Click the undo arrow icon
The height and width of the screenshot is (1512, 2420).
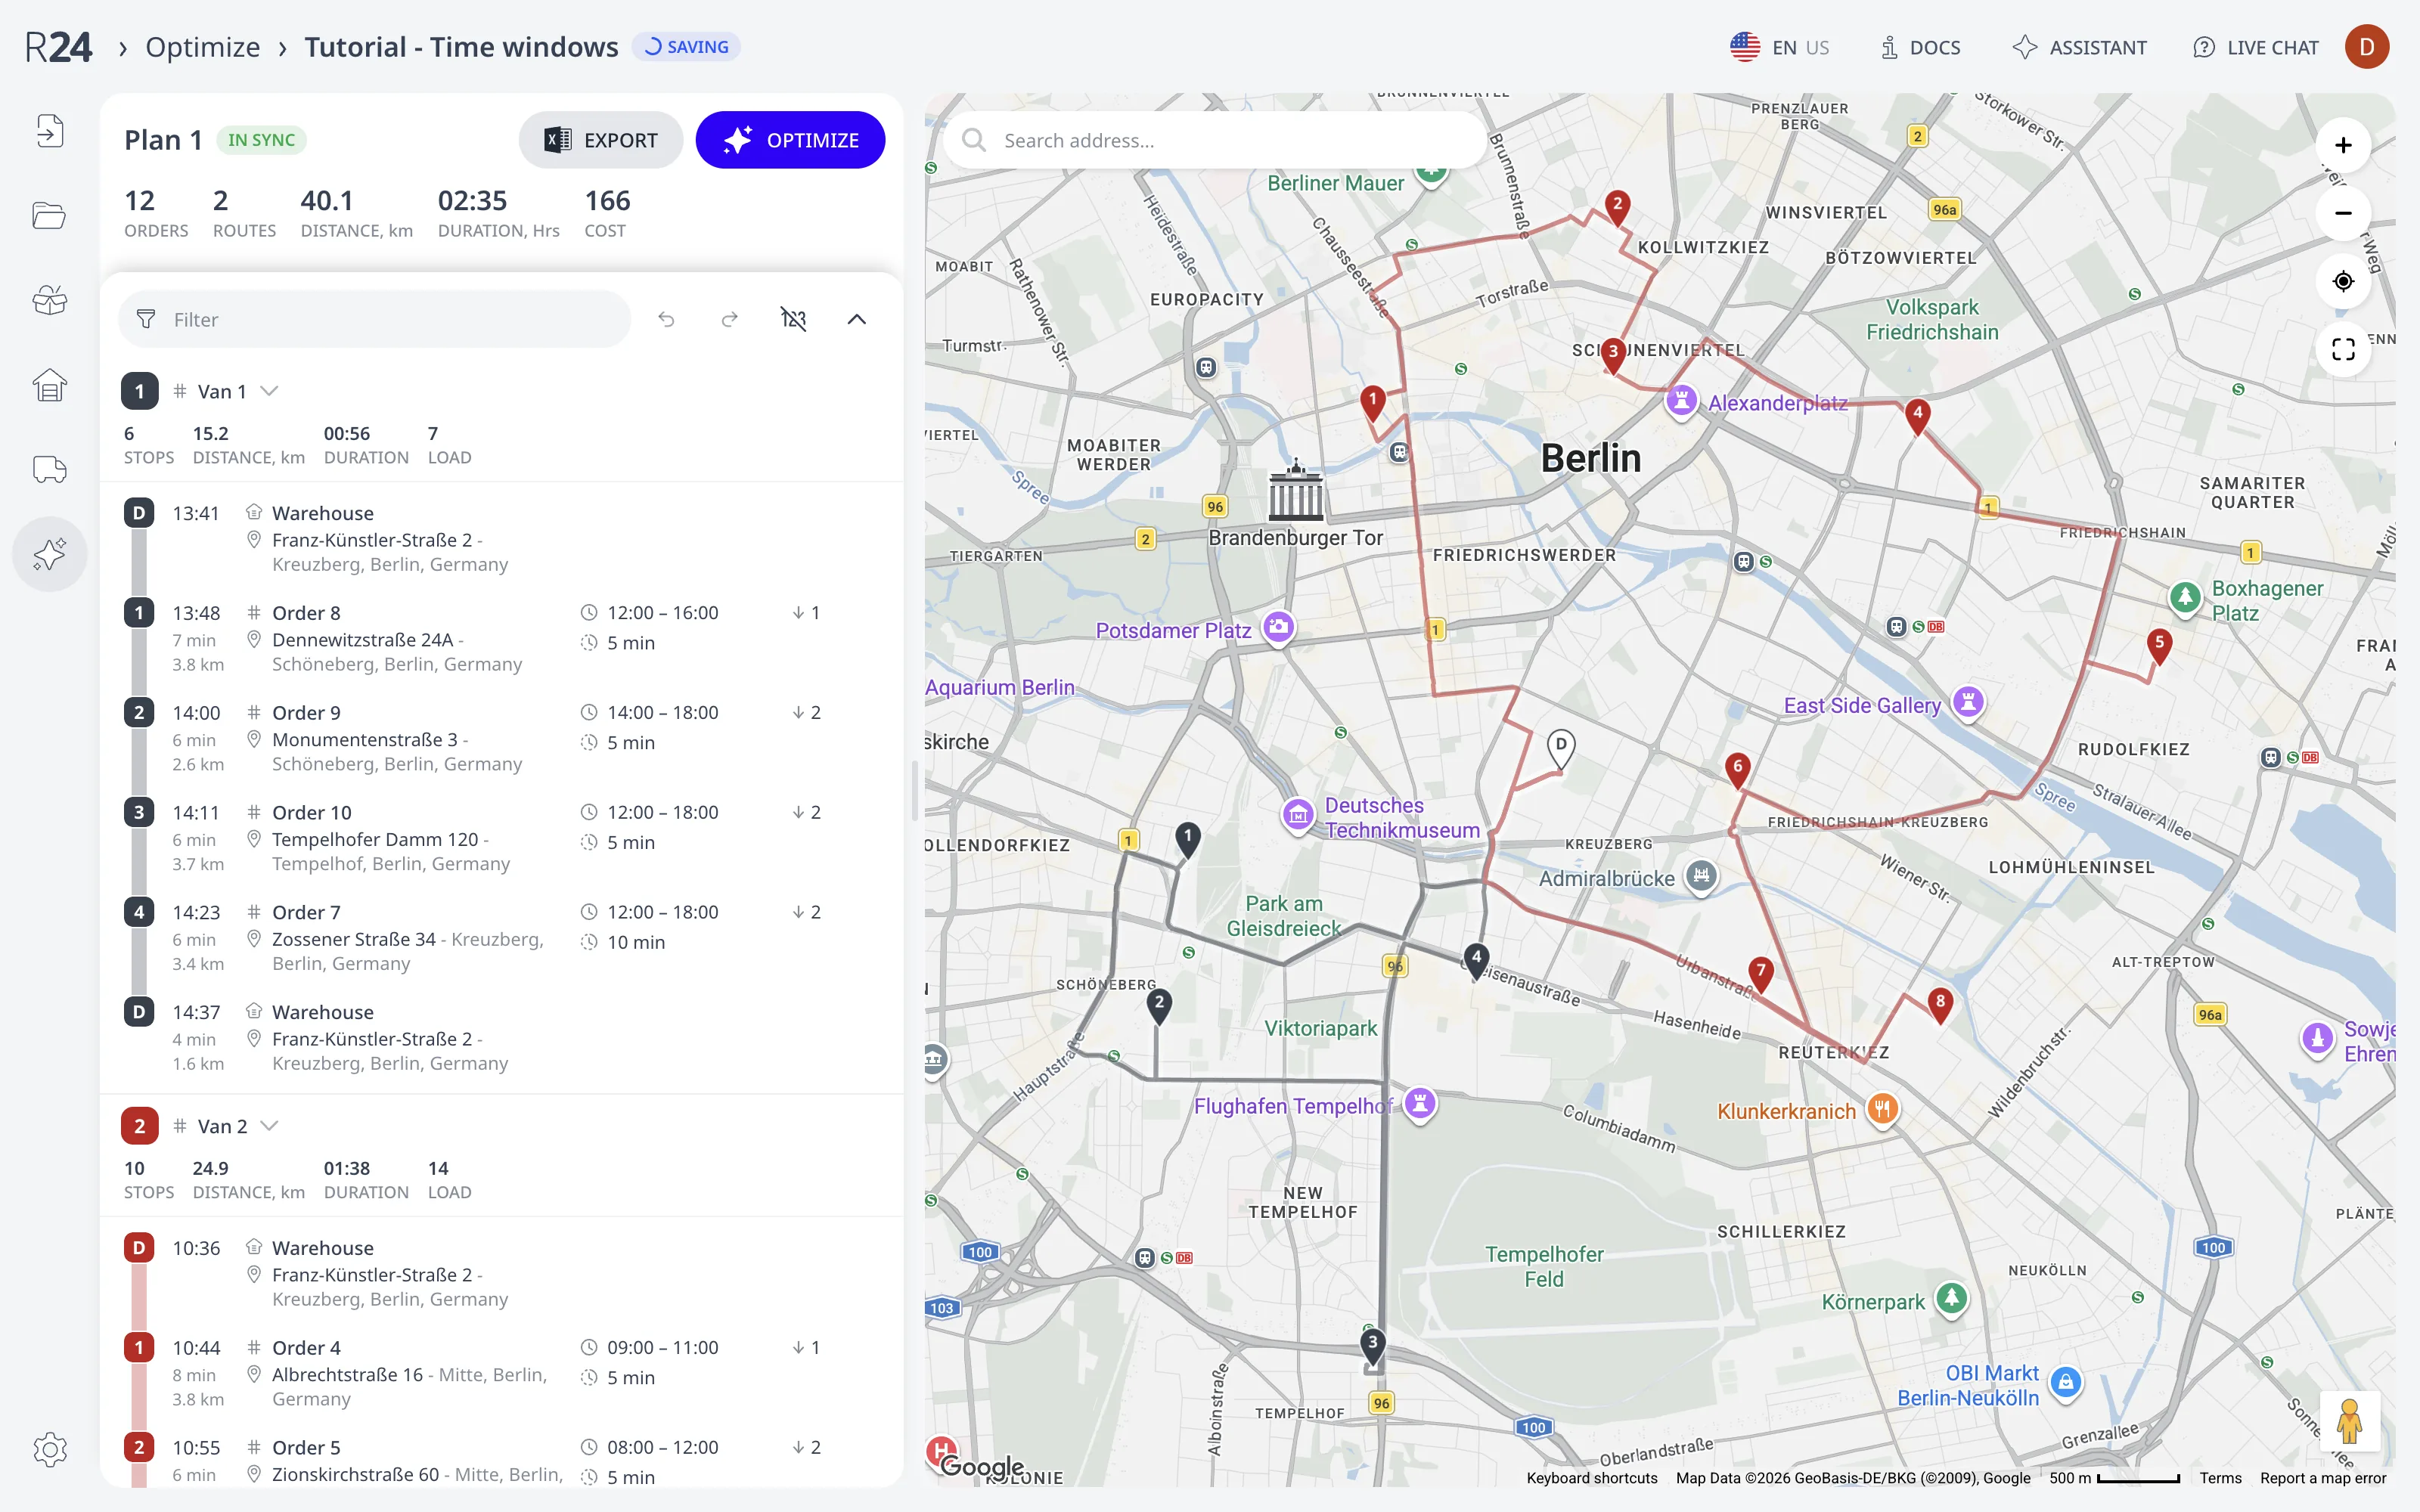666,319
